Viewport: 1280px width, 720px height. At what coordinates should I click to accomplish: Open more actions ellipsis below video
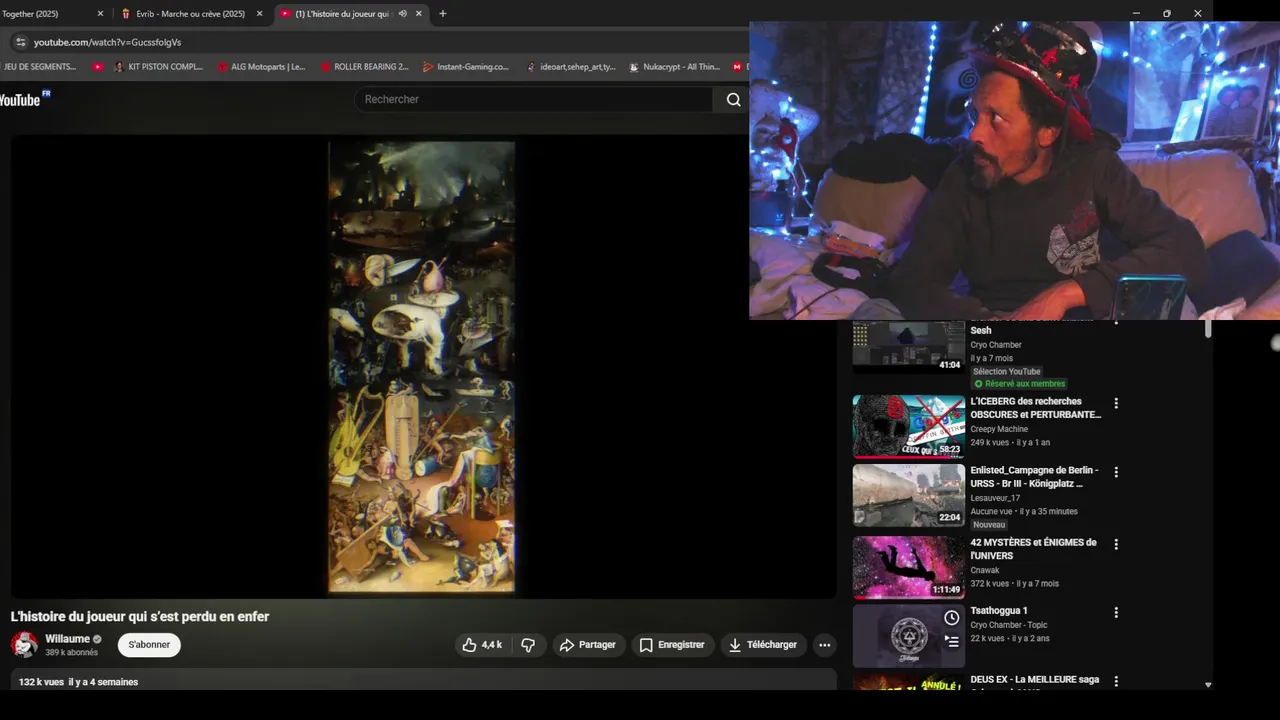(824, 645)
